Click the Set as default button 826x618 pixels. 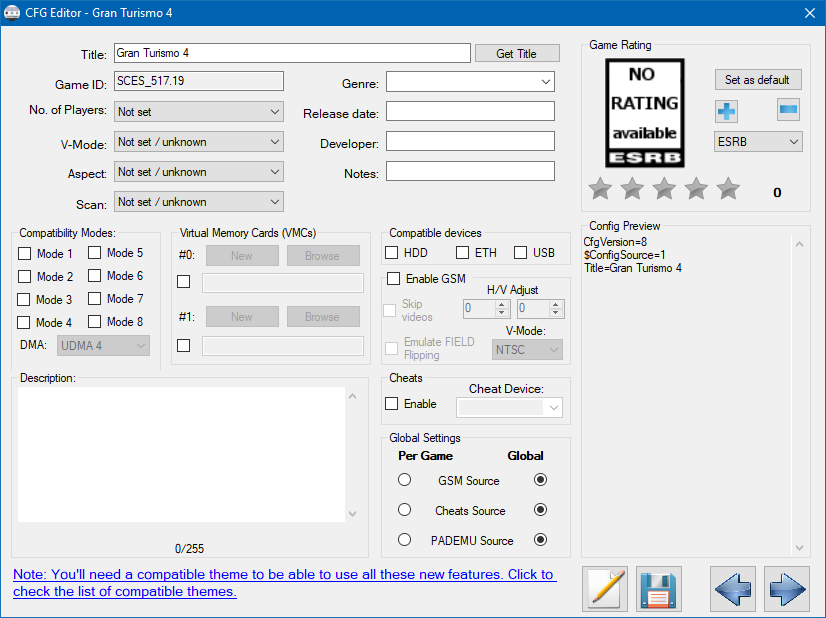pos(758,80)
